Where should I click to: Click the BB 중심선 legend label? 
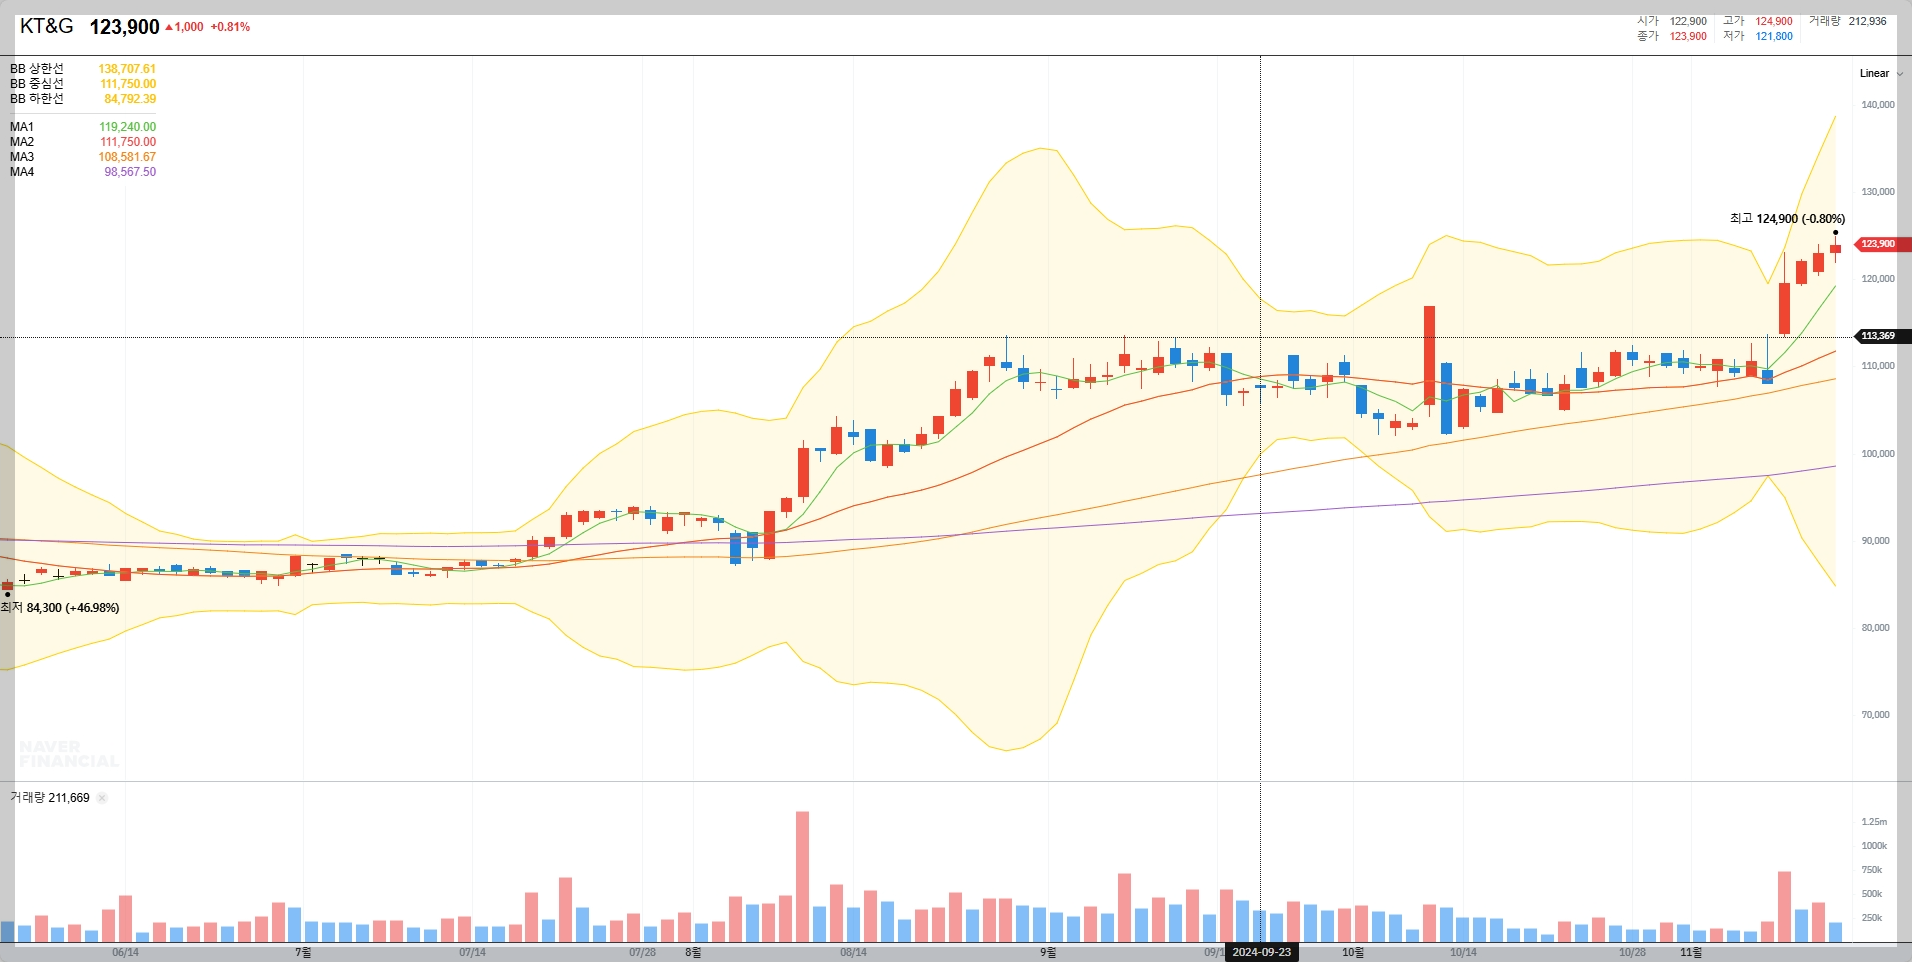[37, 84]
